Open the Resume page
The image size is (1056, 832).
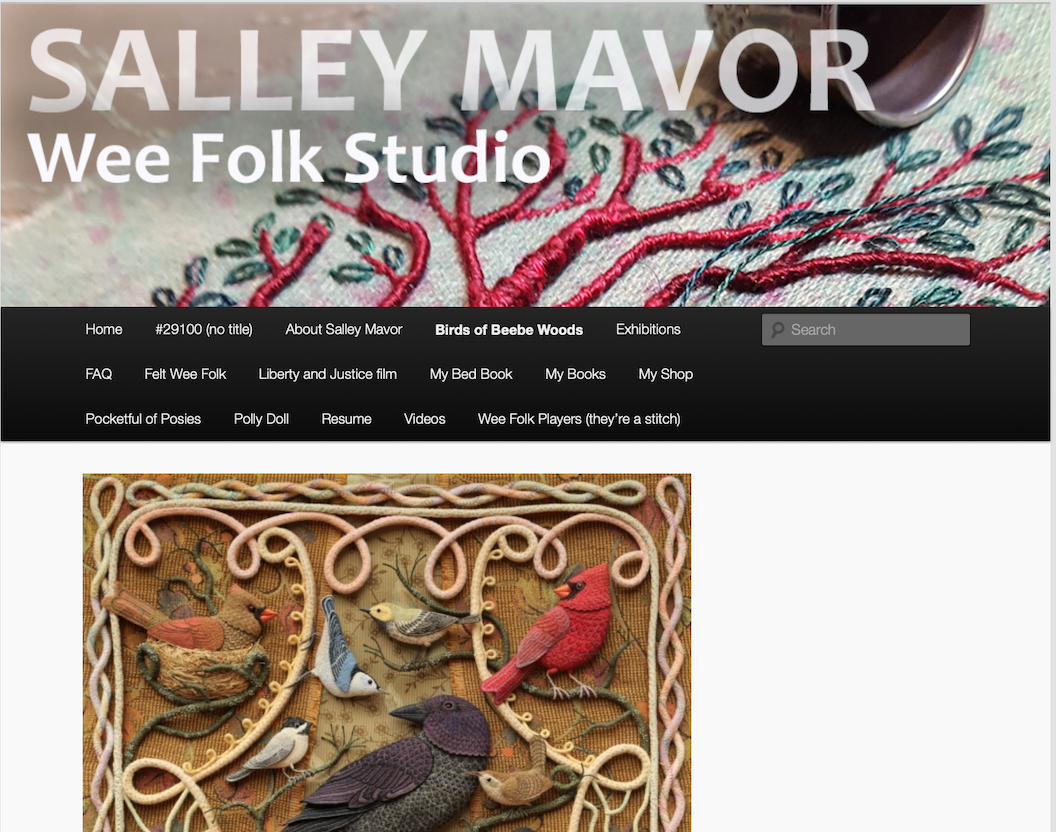pos(346,419)
